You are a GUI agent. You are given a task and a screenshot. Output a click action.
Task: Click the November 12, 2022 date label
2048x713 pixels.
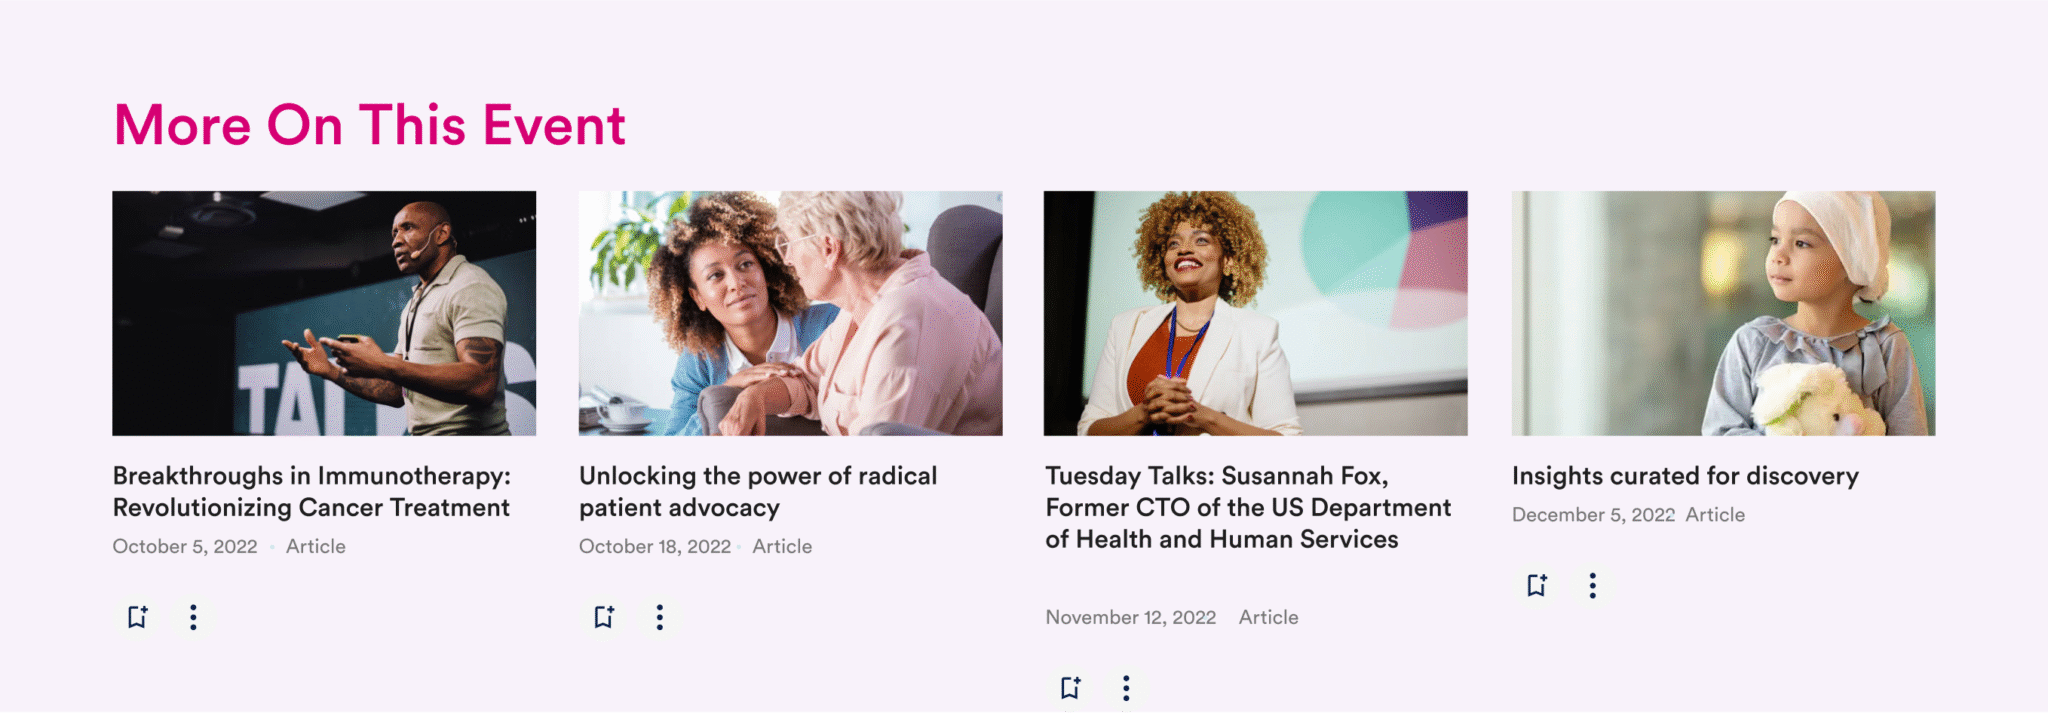click(1131, 618)
